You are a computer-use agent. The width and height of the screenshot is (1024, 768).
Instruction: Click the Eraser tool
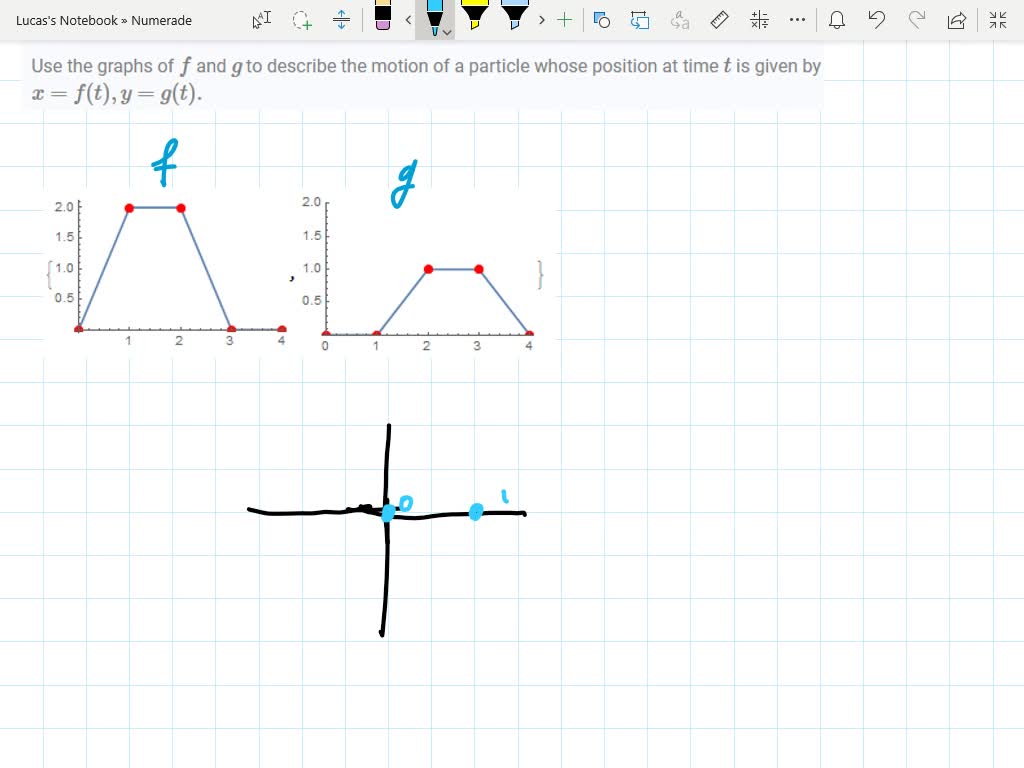(381, 18)
